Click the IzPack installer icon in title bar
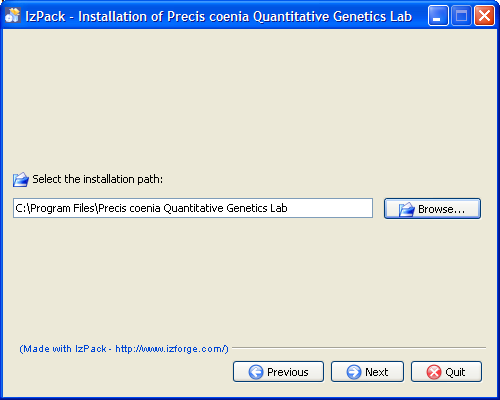 pos(13,15)
